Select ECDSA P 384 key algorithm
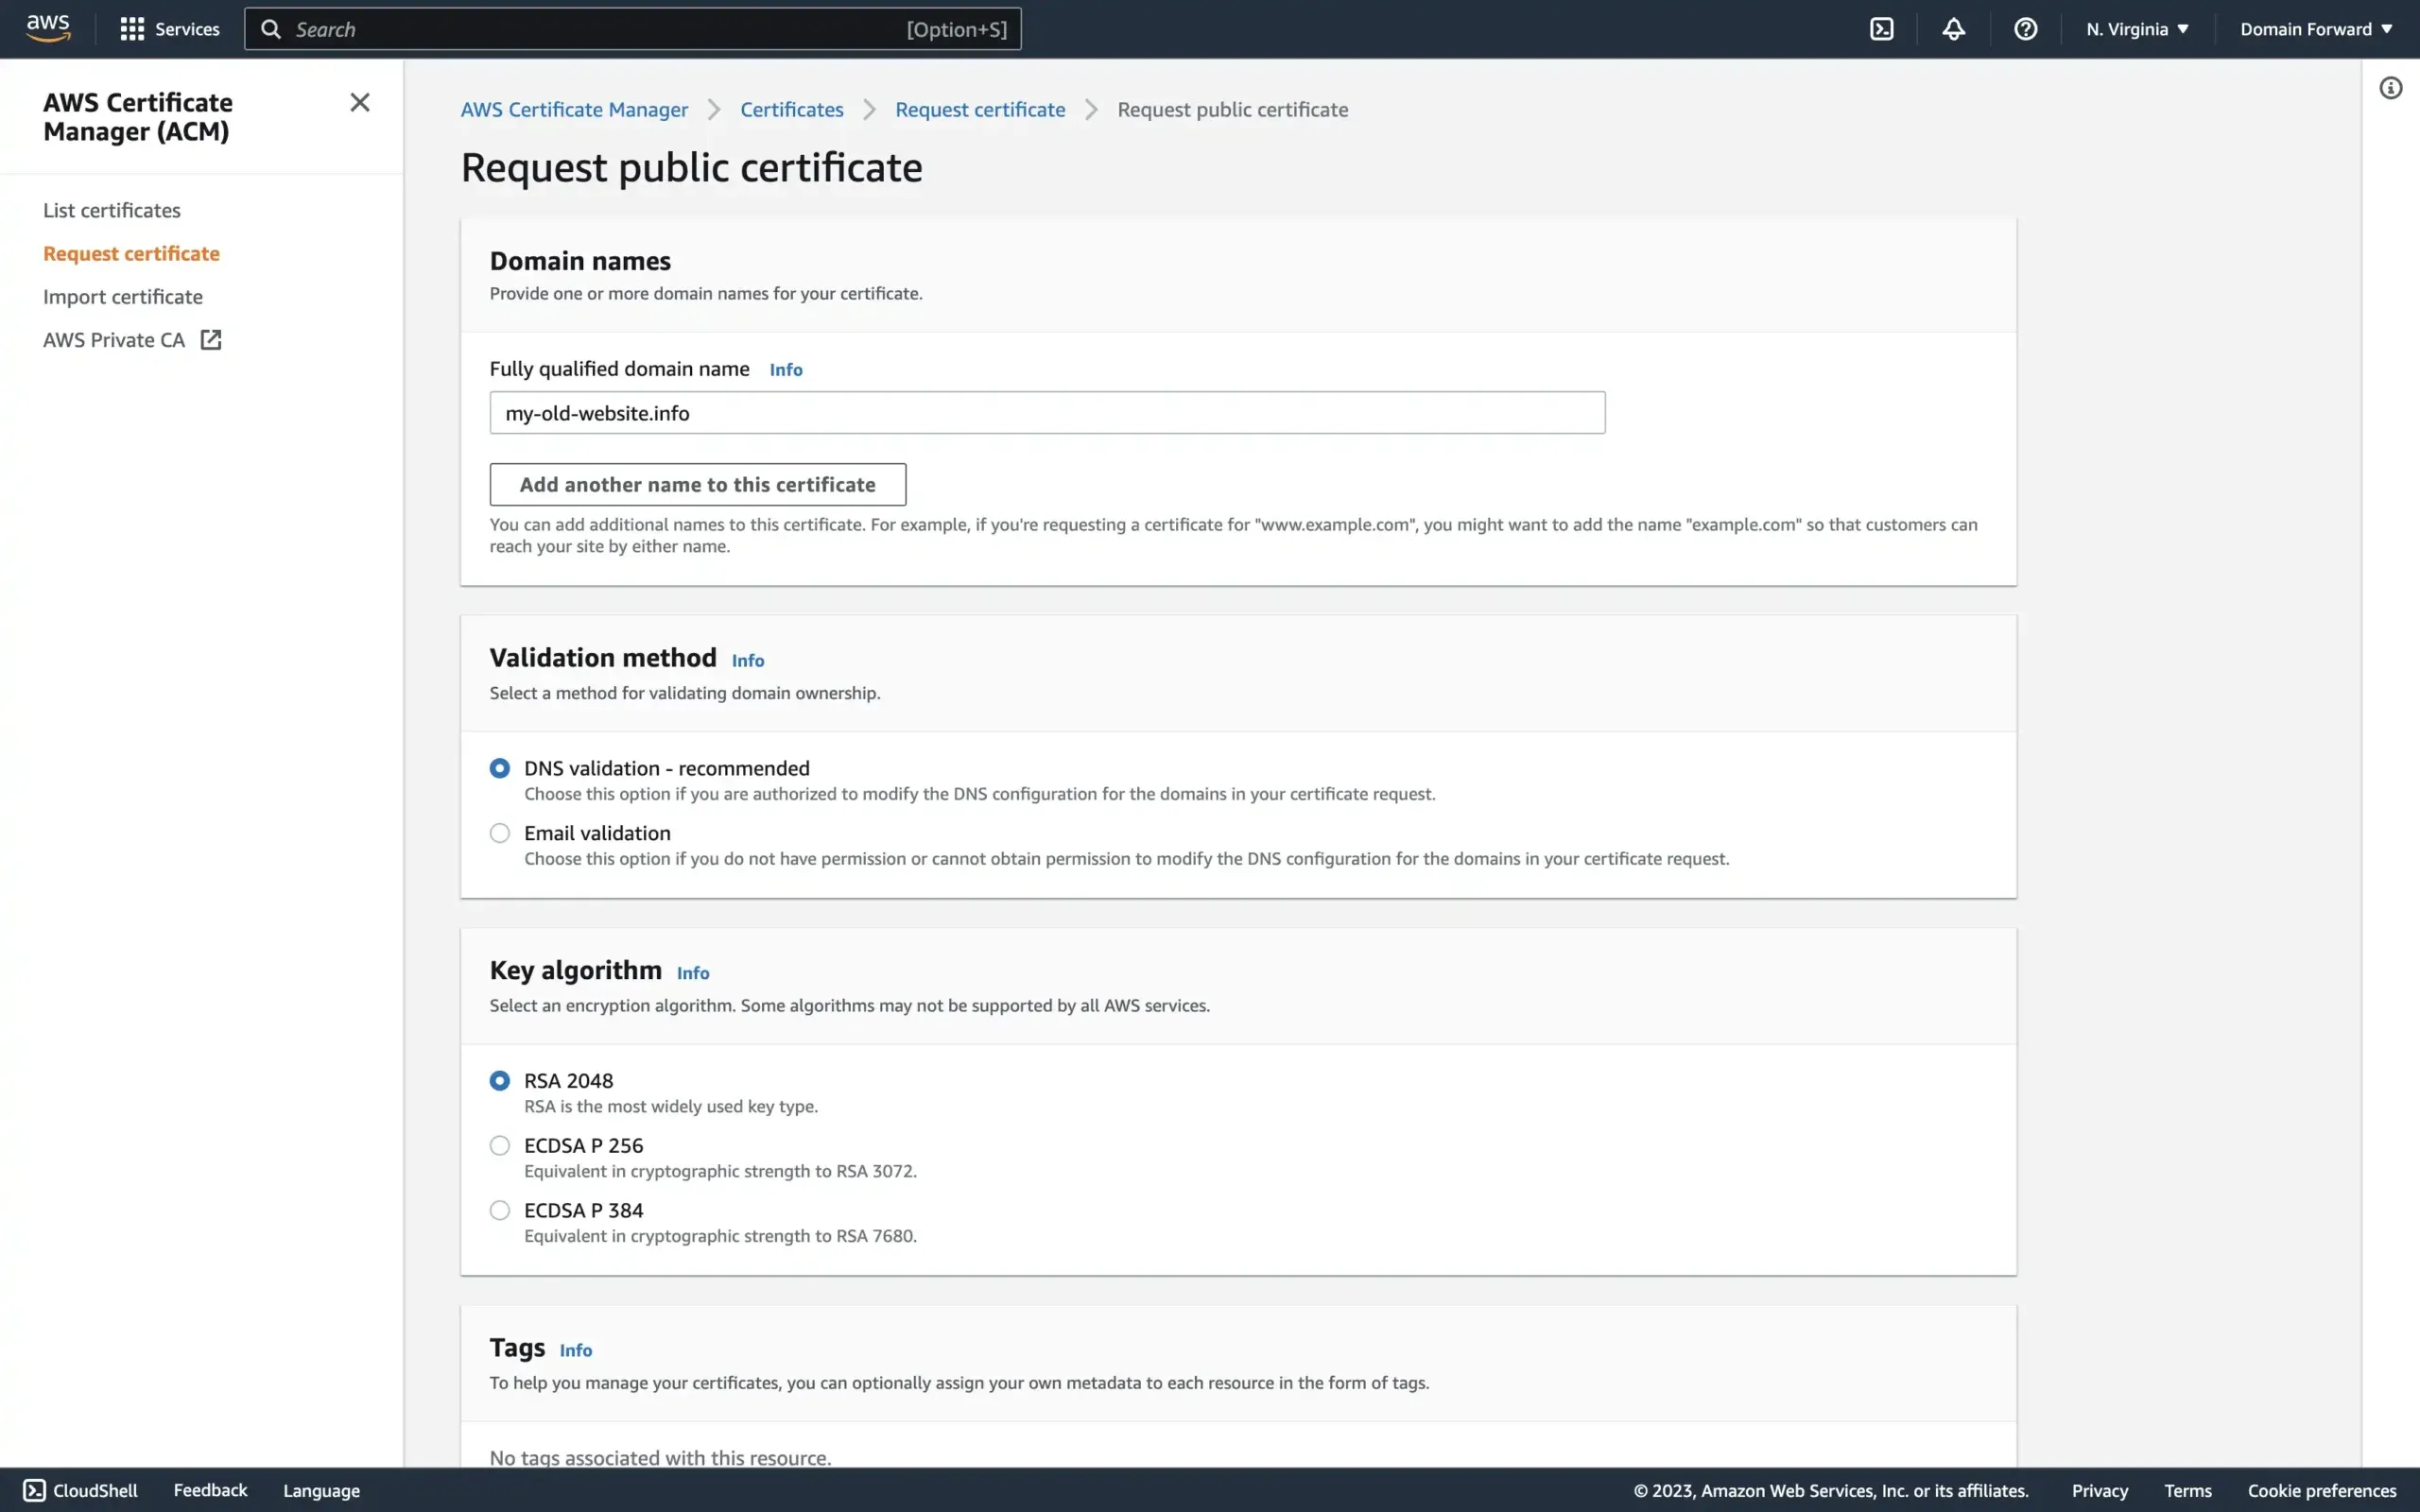This screenshot has height=1512, width=2420. point(499,1209)
